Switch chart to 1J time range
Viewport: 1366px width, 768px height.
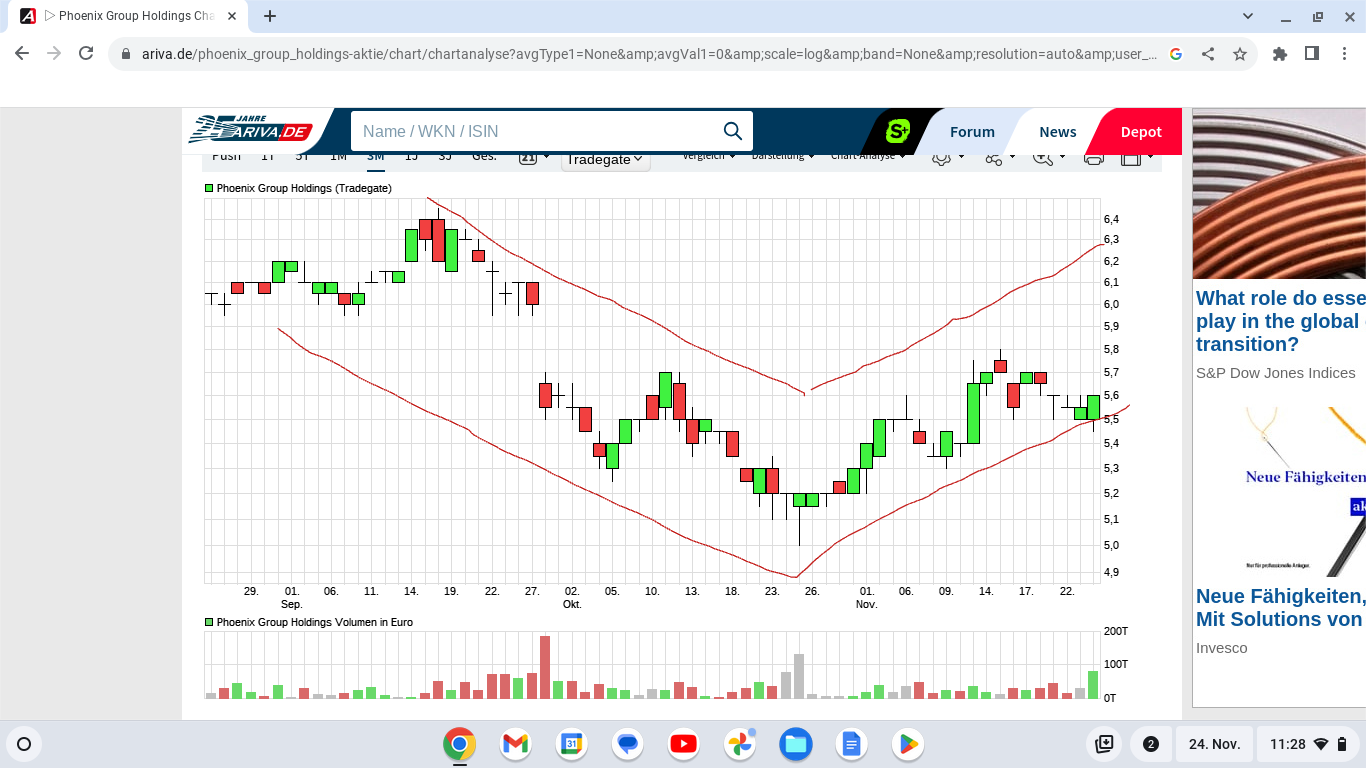411,157
